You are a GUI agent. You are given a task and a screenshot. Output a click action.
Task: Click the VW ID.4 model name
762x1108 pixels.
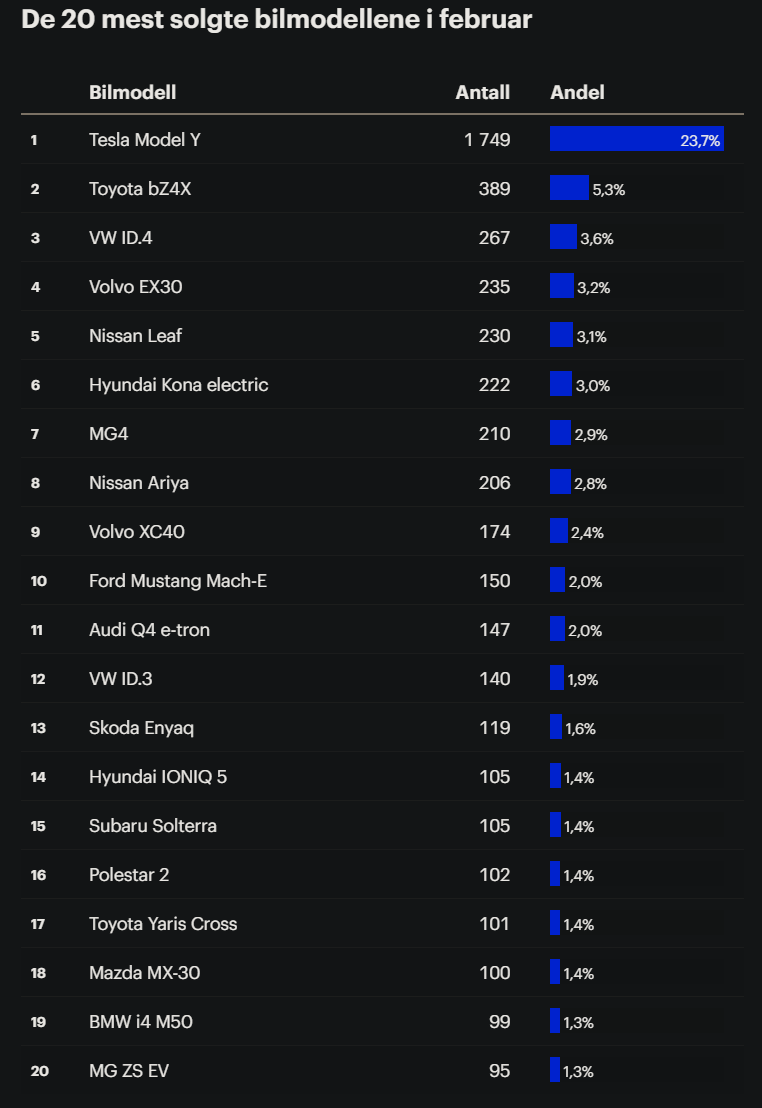[x=120, y=237]
